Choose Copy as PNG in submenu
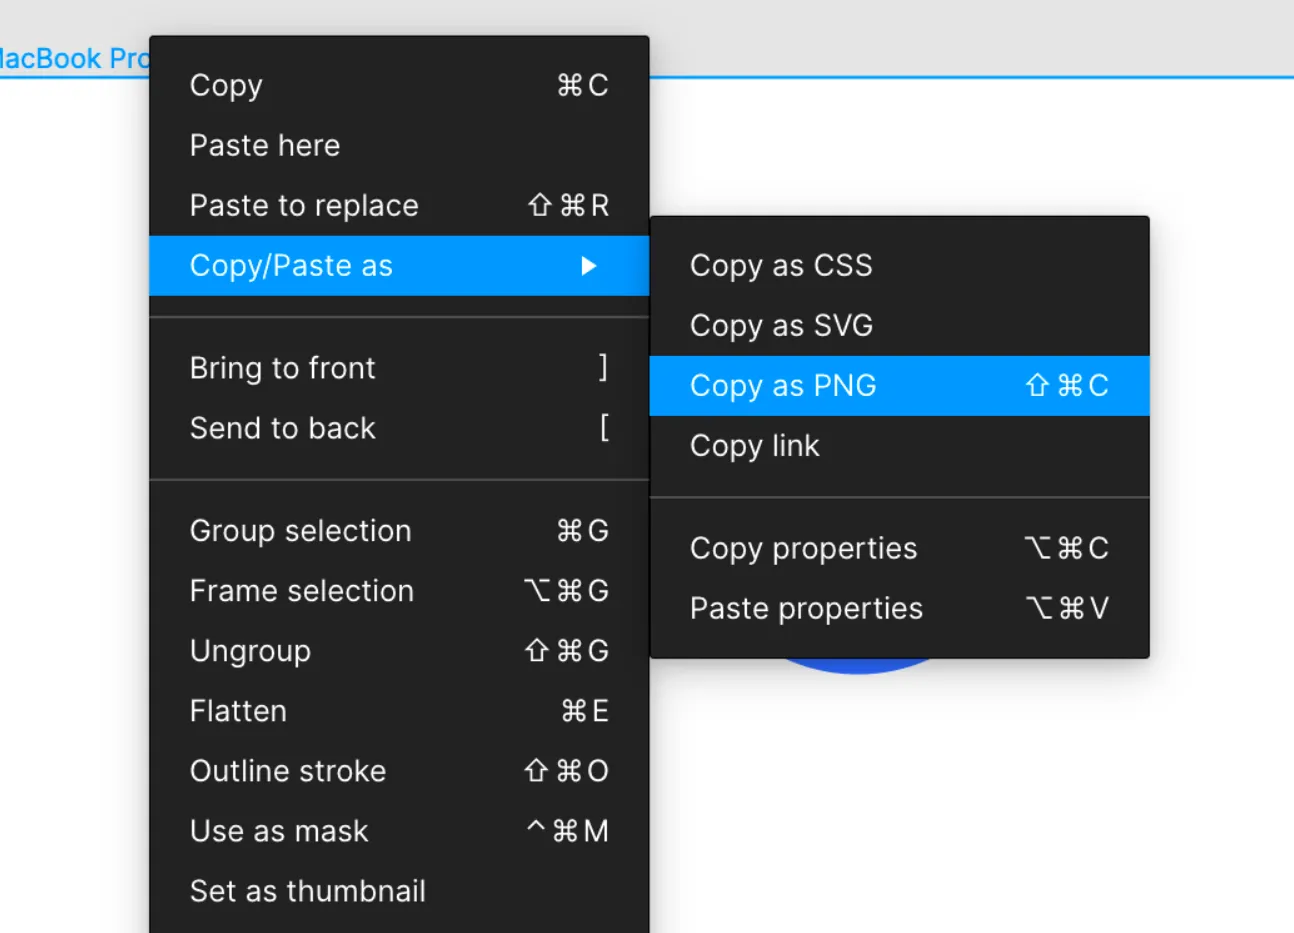This screenshot has height=933, width=1294. (899, 385)
